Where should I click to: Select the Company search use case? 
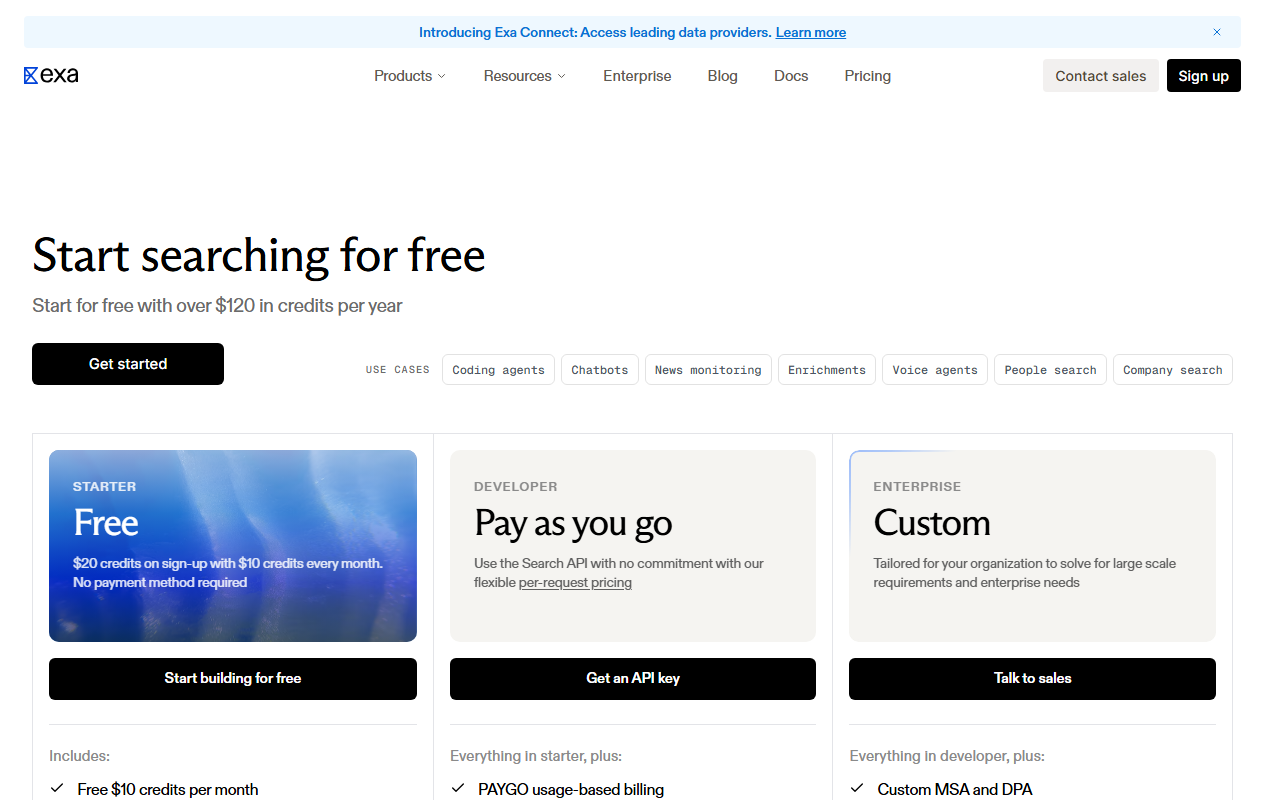pos(1173,370)
